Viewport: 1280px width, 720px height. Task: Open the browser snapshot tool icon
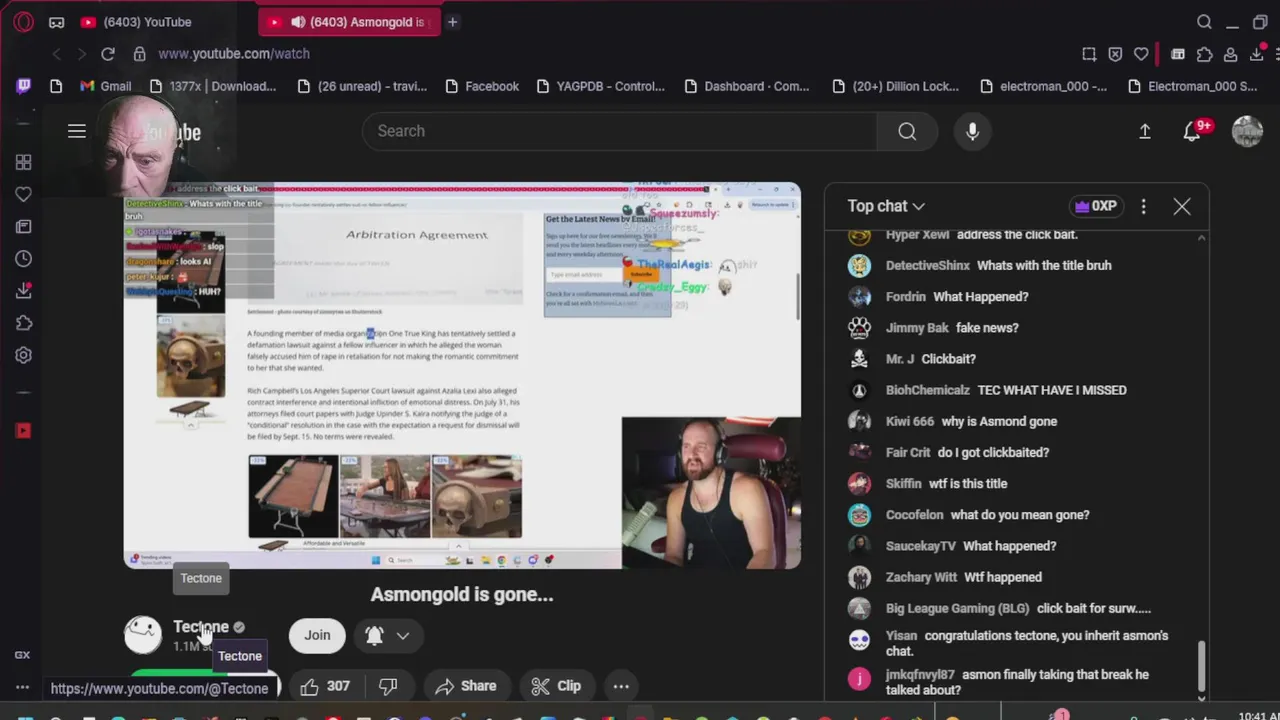(x=1089, y=54)
